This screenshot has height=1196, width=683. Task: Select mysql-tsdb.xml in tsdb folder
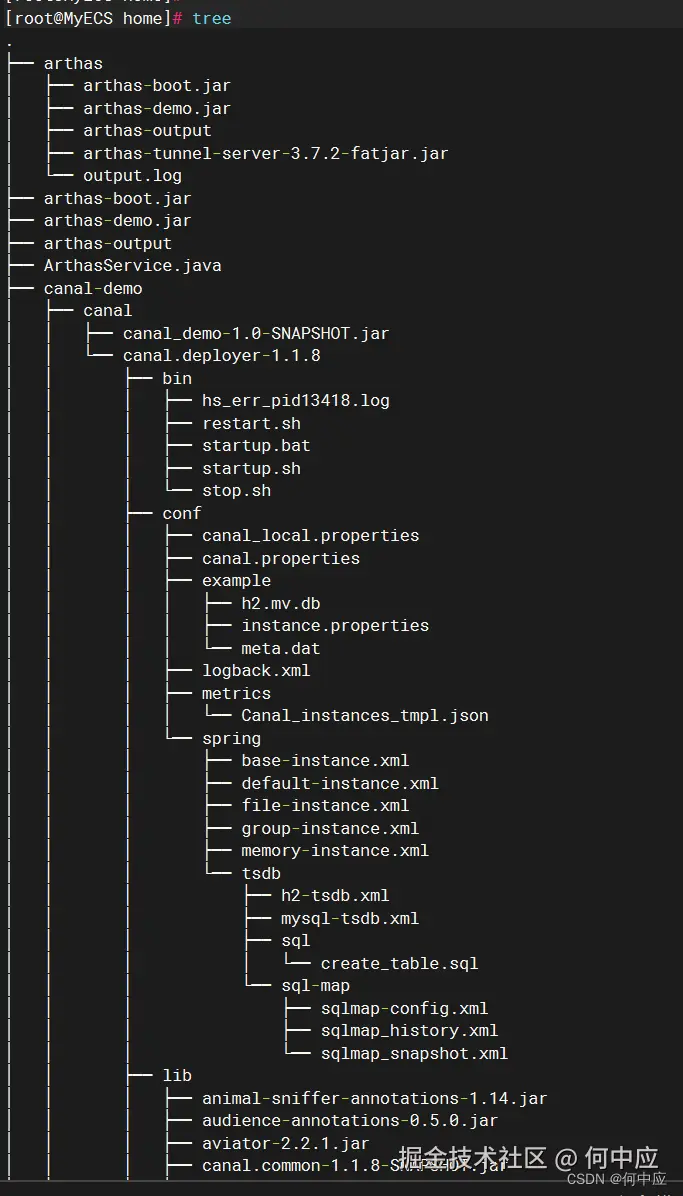(x=349, y=918)
